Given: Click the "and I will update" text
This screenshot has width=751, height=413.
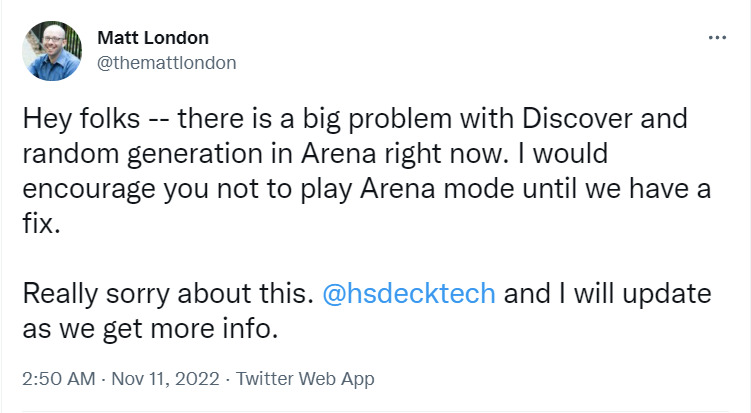Looking at the screenshot, I should coord(605,295).
